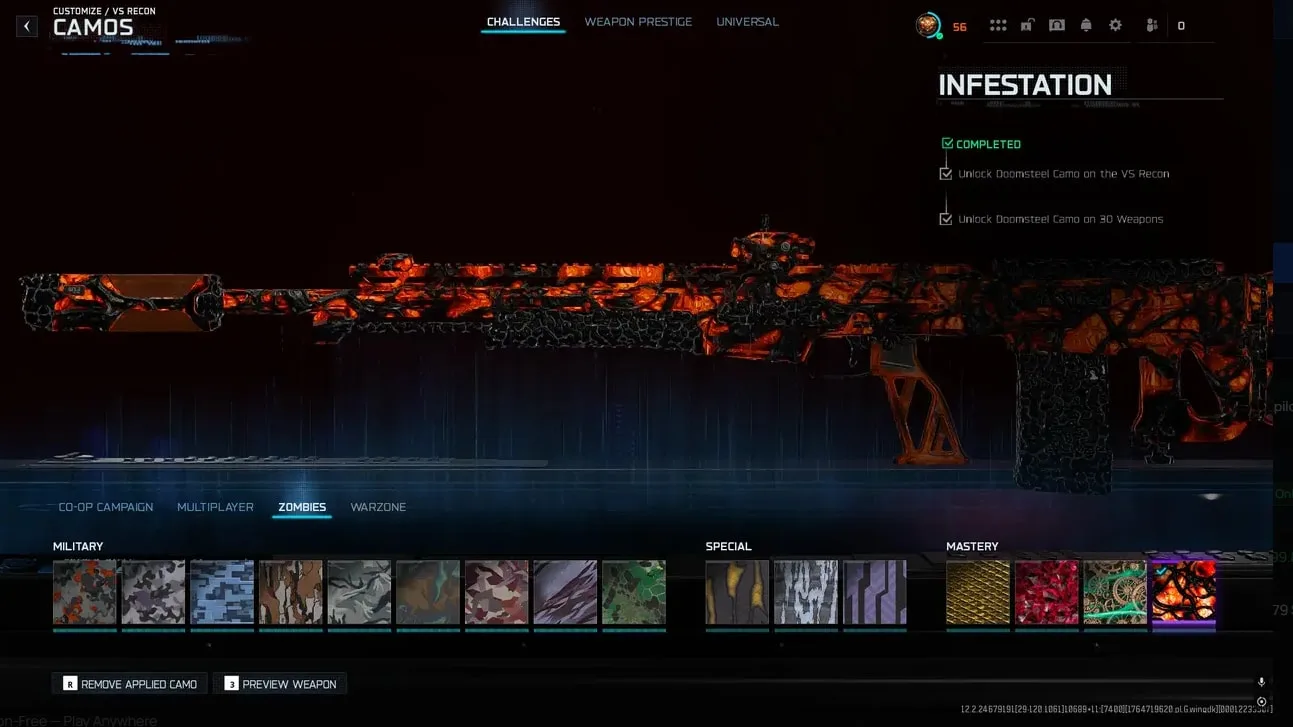The image size is (1293, 727).
Task: Toggle Doomsteel on 30 Weapons checkbox
Action: point(946,219)
